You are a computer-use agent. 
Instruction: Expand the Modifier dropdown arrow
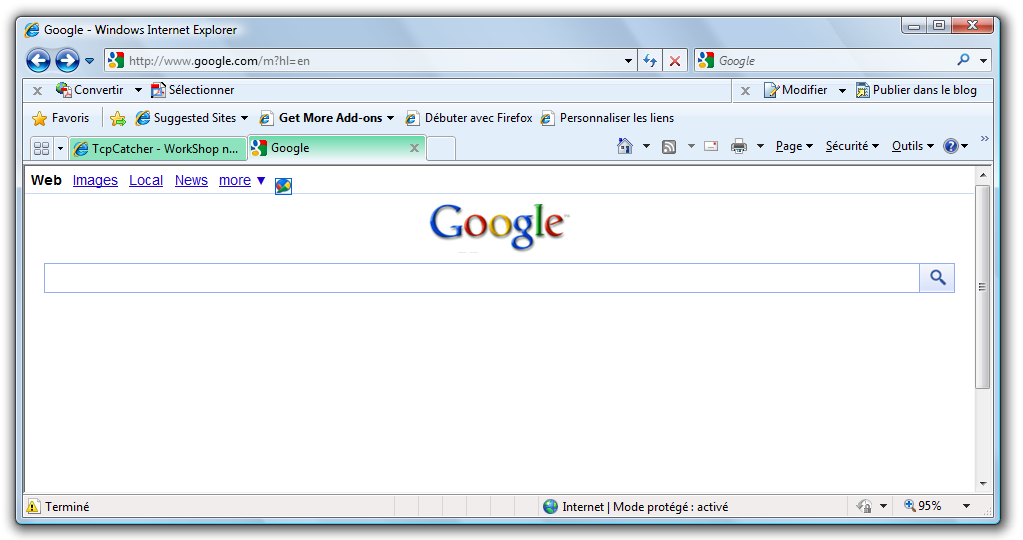pyautogui.click(x=842, y=90)
